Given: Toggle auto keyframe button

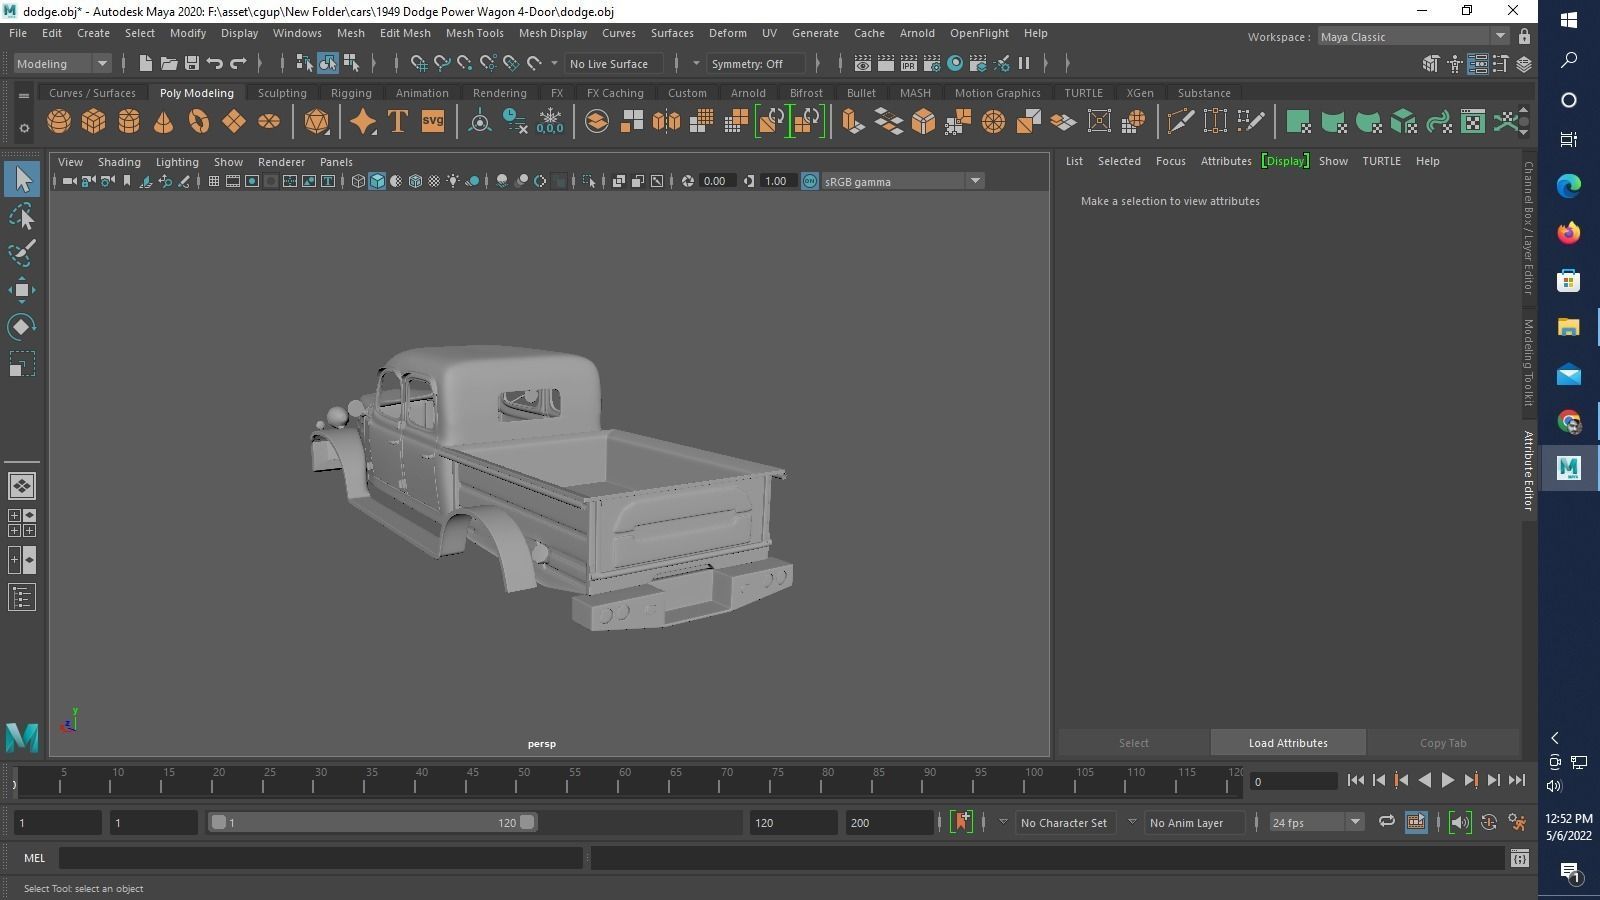Looking at the screenshot, I should pyautogui.click(x=1490, y=822).
